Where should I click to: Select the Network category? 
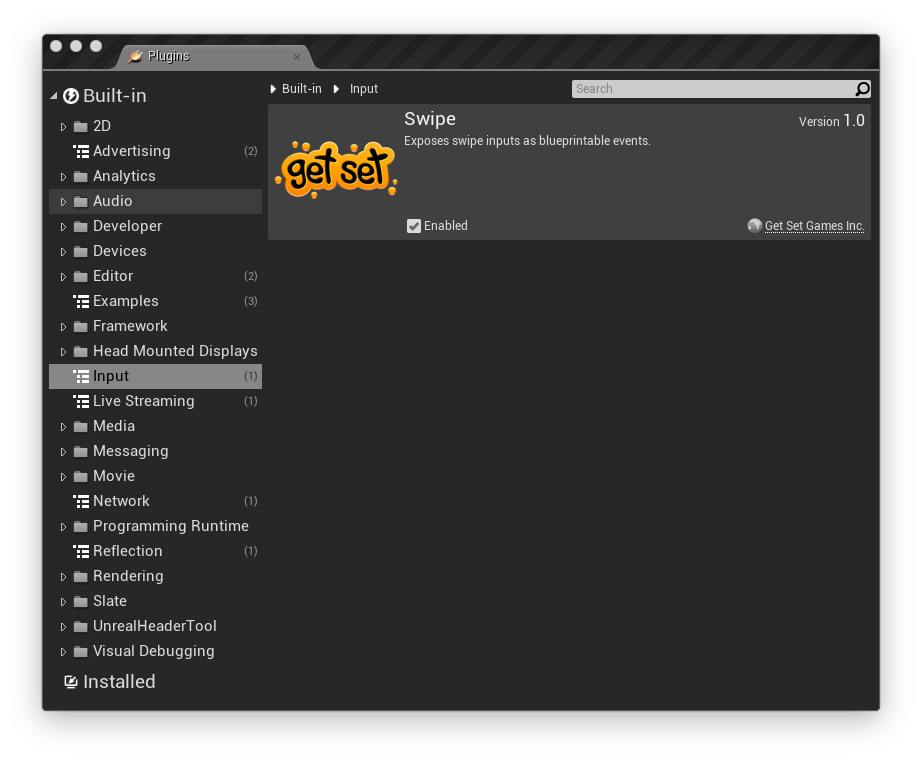pos(155,501)
